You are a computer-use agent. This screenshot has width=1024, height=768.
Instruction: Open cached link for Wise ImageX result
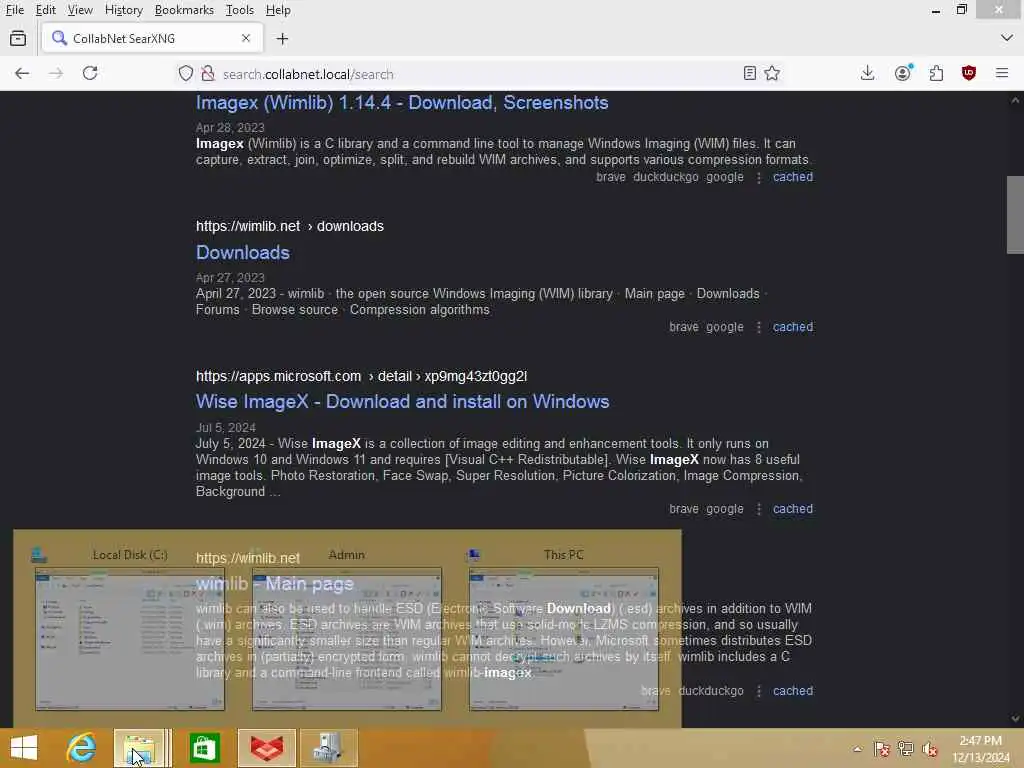793,509
